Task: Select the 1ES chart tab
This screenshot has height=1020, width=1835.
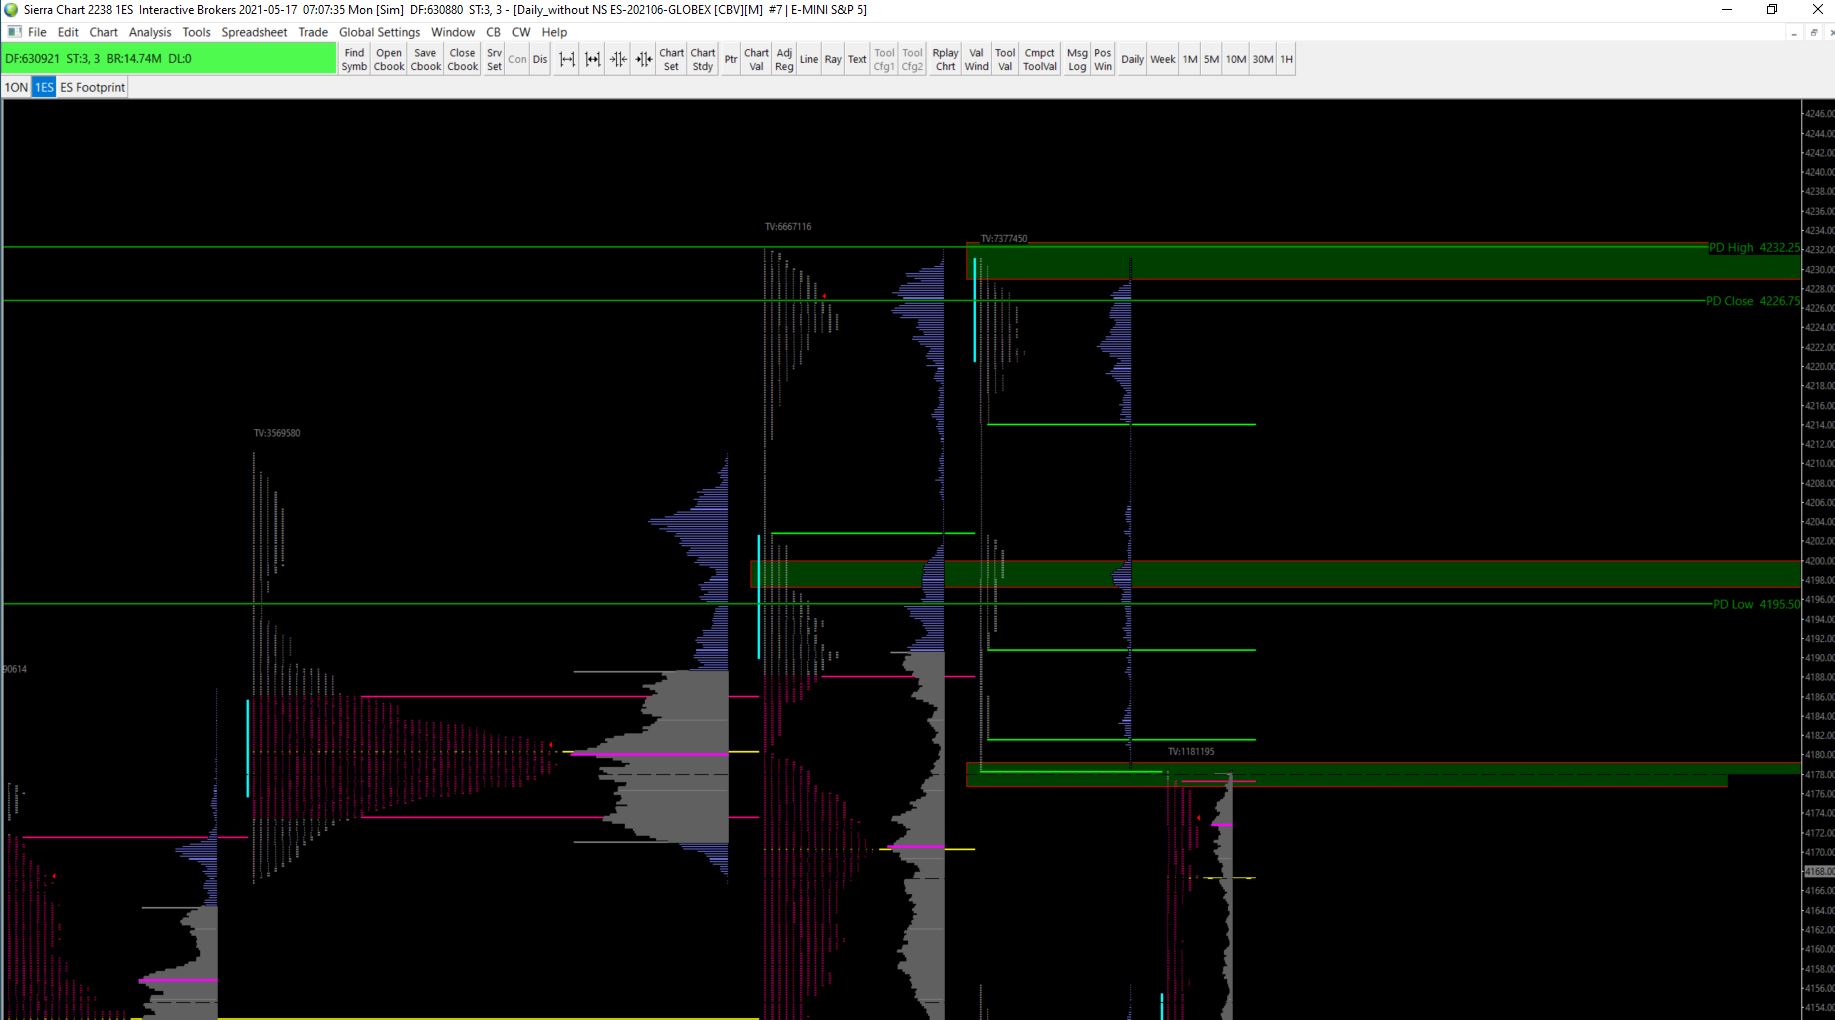Action: (44, 87)
